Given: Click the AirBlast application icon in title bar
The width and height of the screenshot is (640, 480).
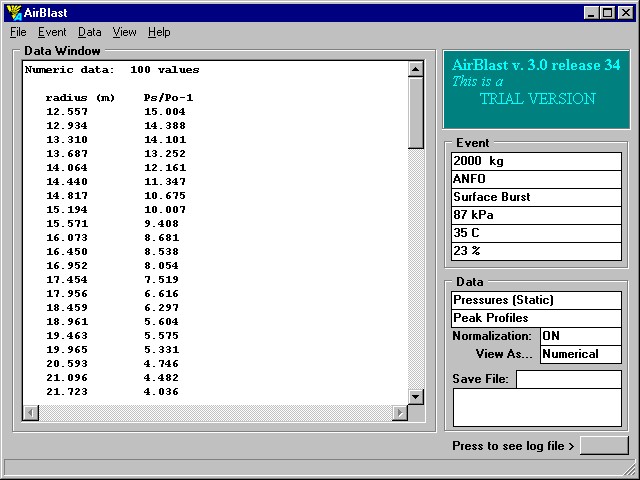Looking at the screenshot, I should pos(14,13).
